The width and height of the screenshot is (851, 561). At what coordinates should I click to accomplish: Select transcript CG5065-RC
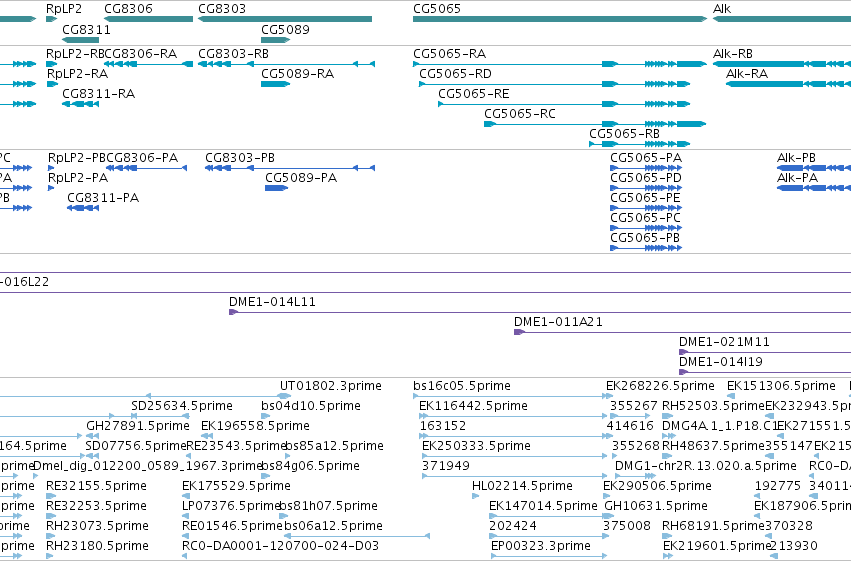[595, 124]
